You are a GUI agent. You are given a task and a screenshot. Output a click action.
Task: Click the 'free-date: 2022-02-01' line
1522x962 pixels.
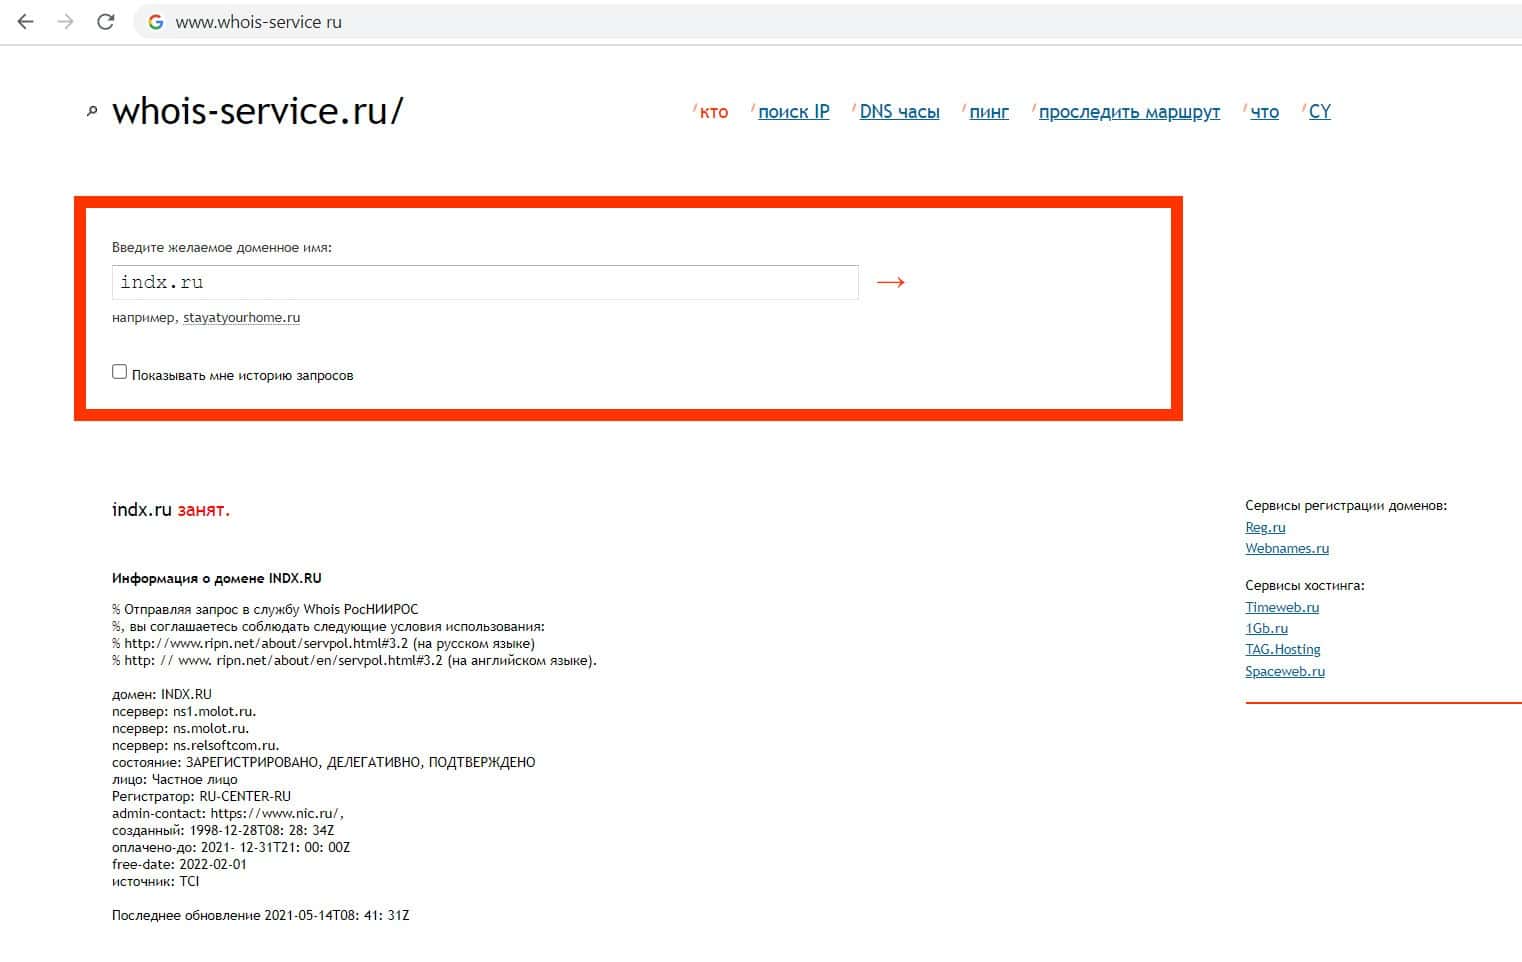179,864
